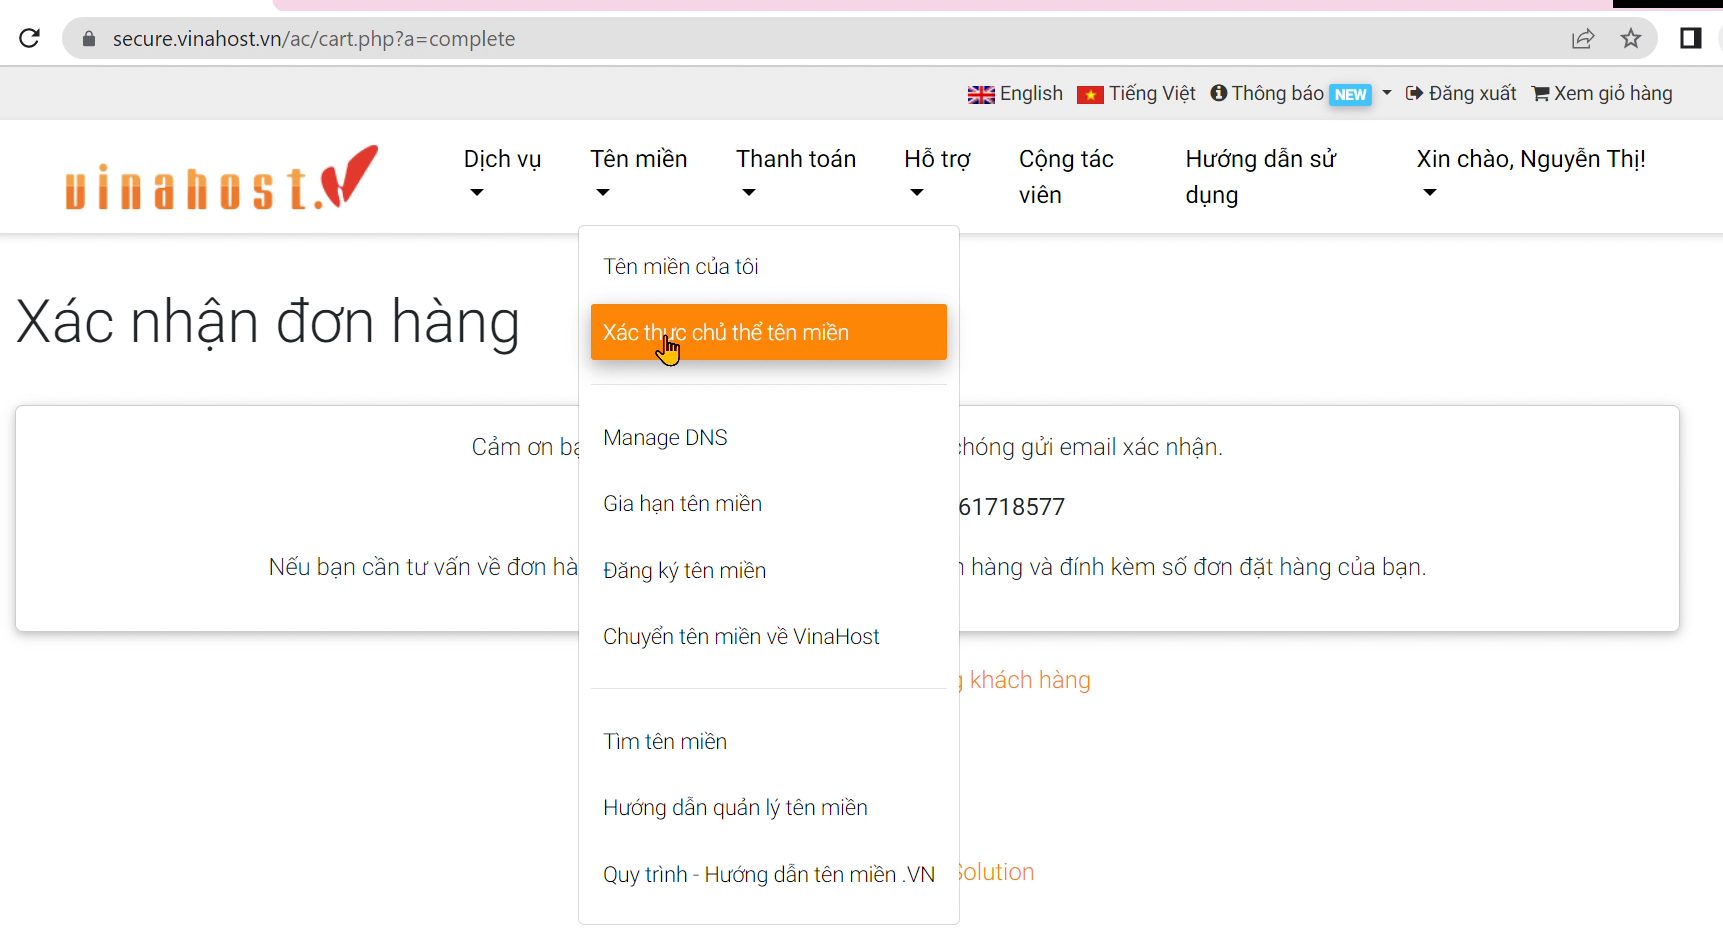1723x938 pixels.
Task: Reload the page with browser refresh icon
Action: [29, 38]
